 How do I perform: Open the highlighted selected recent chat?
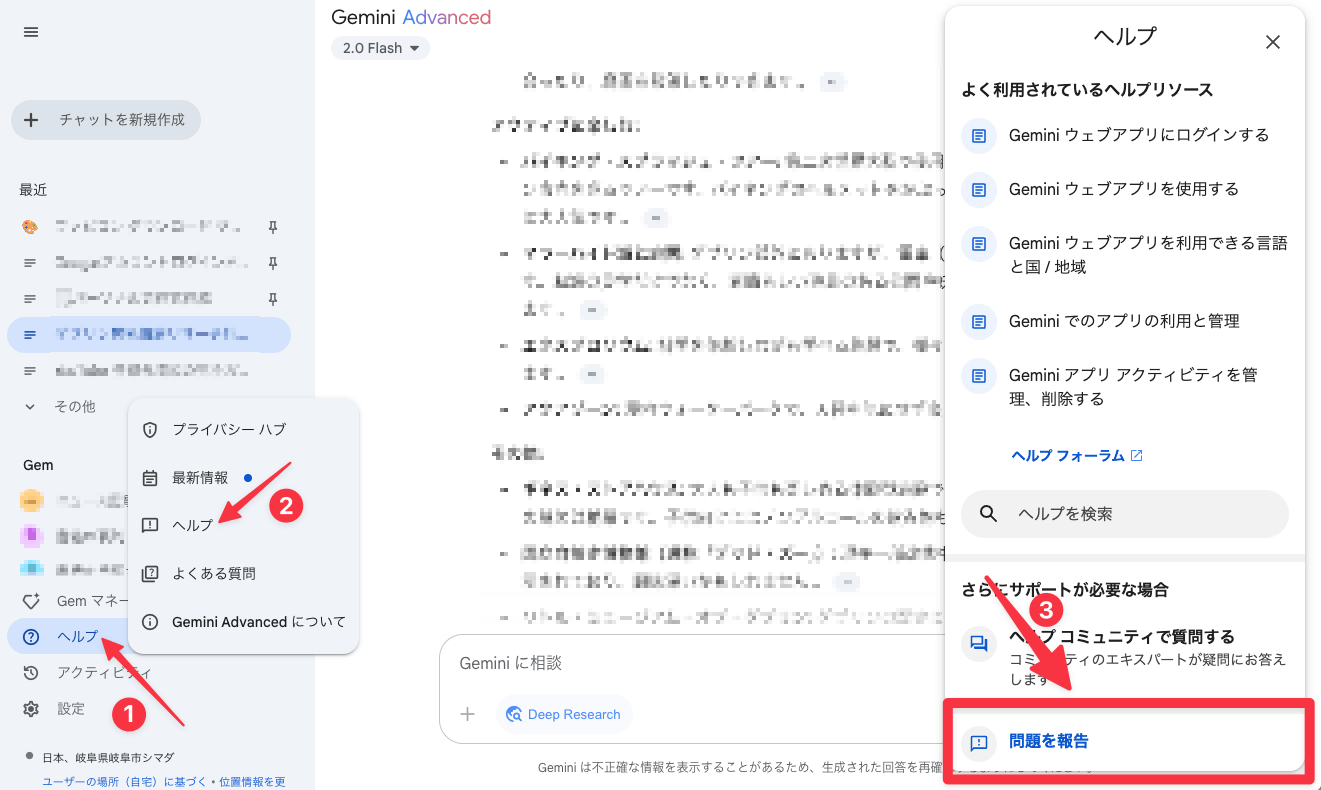click(x=149, y=335)
